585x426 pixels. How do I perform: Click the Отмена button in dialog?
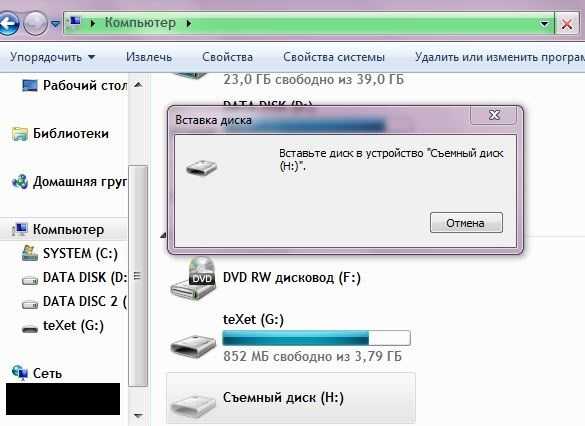point(466,223)
